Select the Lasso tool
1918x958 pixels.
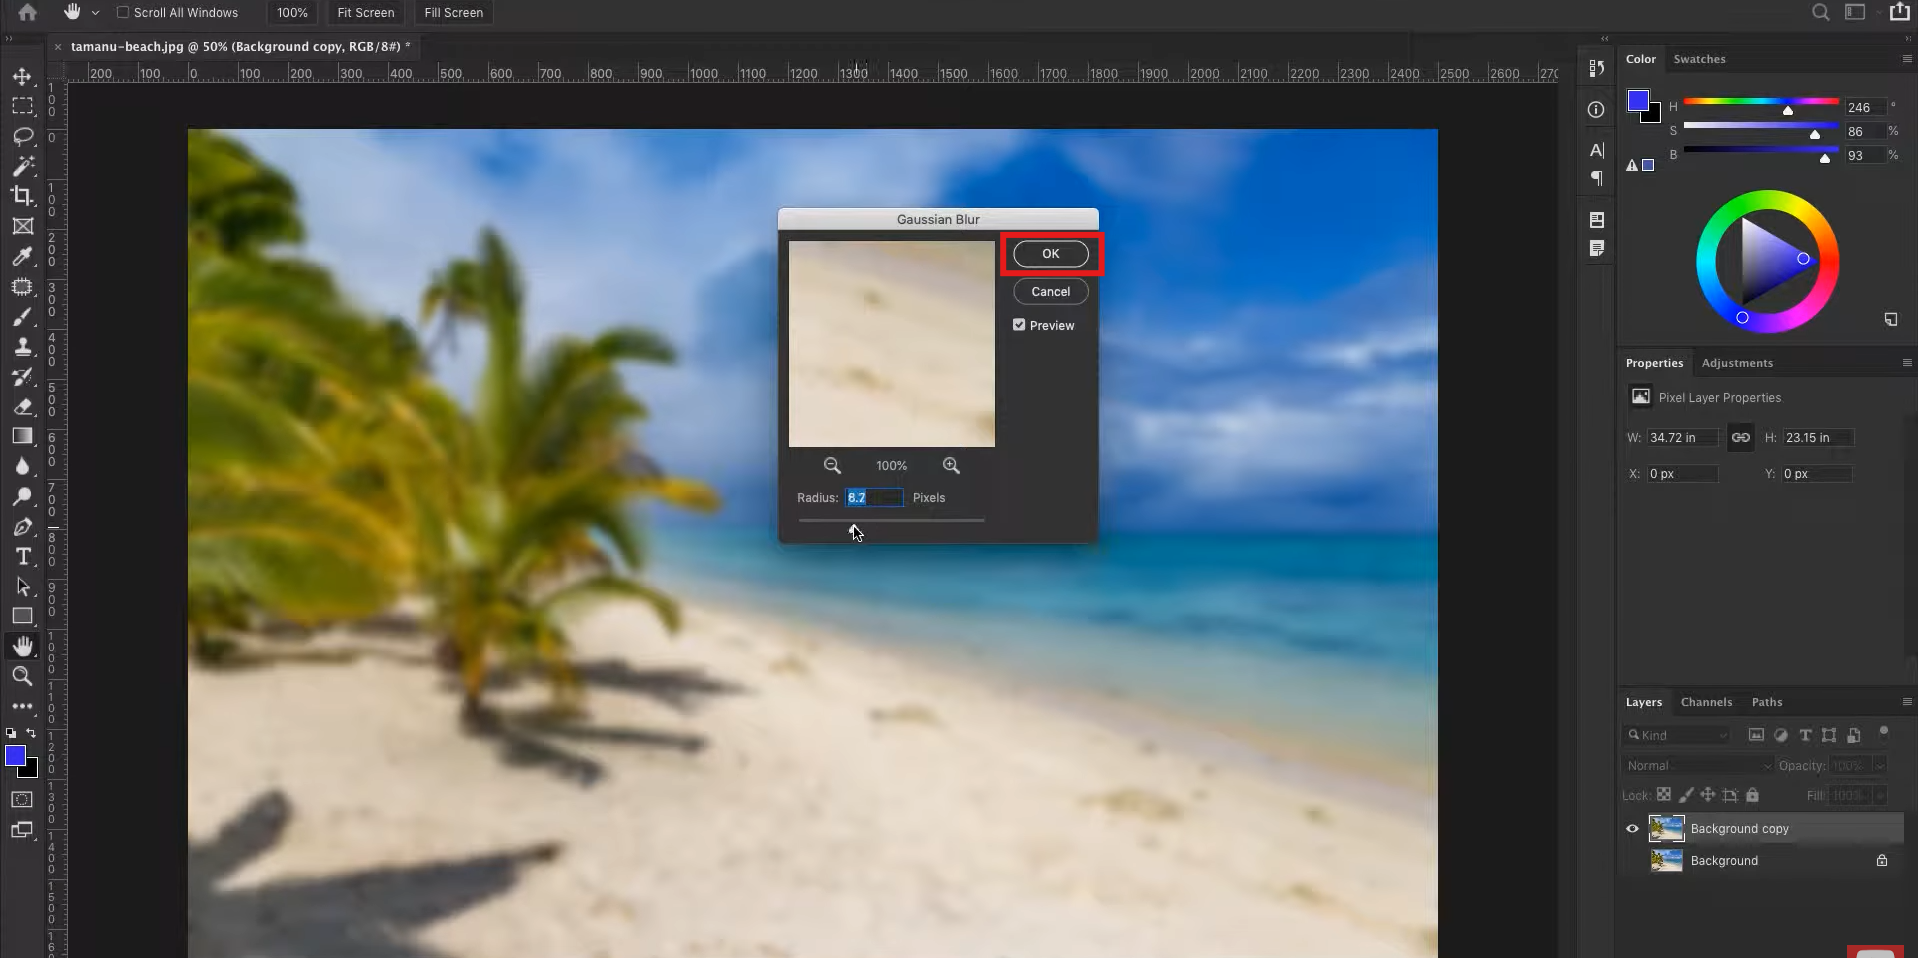click(22, 136)
